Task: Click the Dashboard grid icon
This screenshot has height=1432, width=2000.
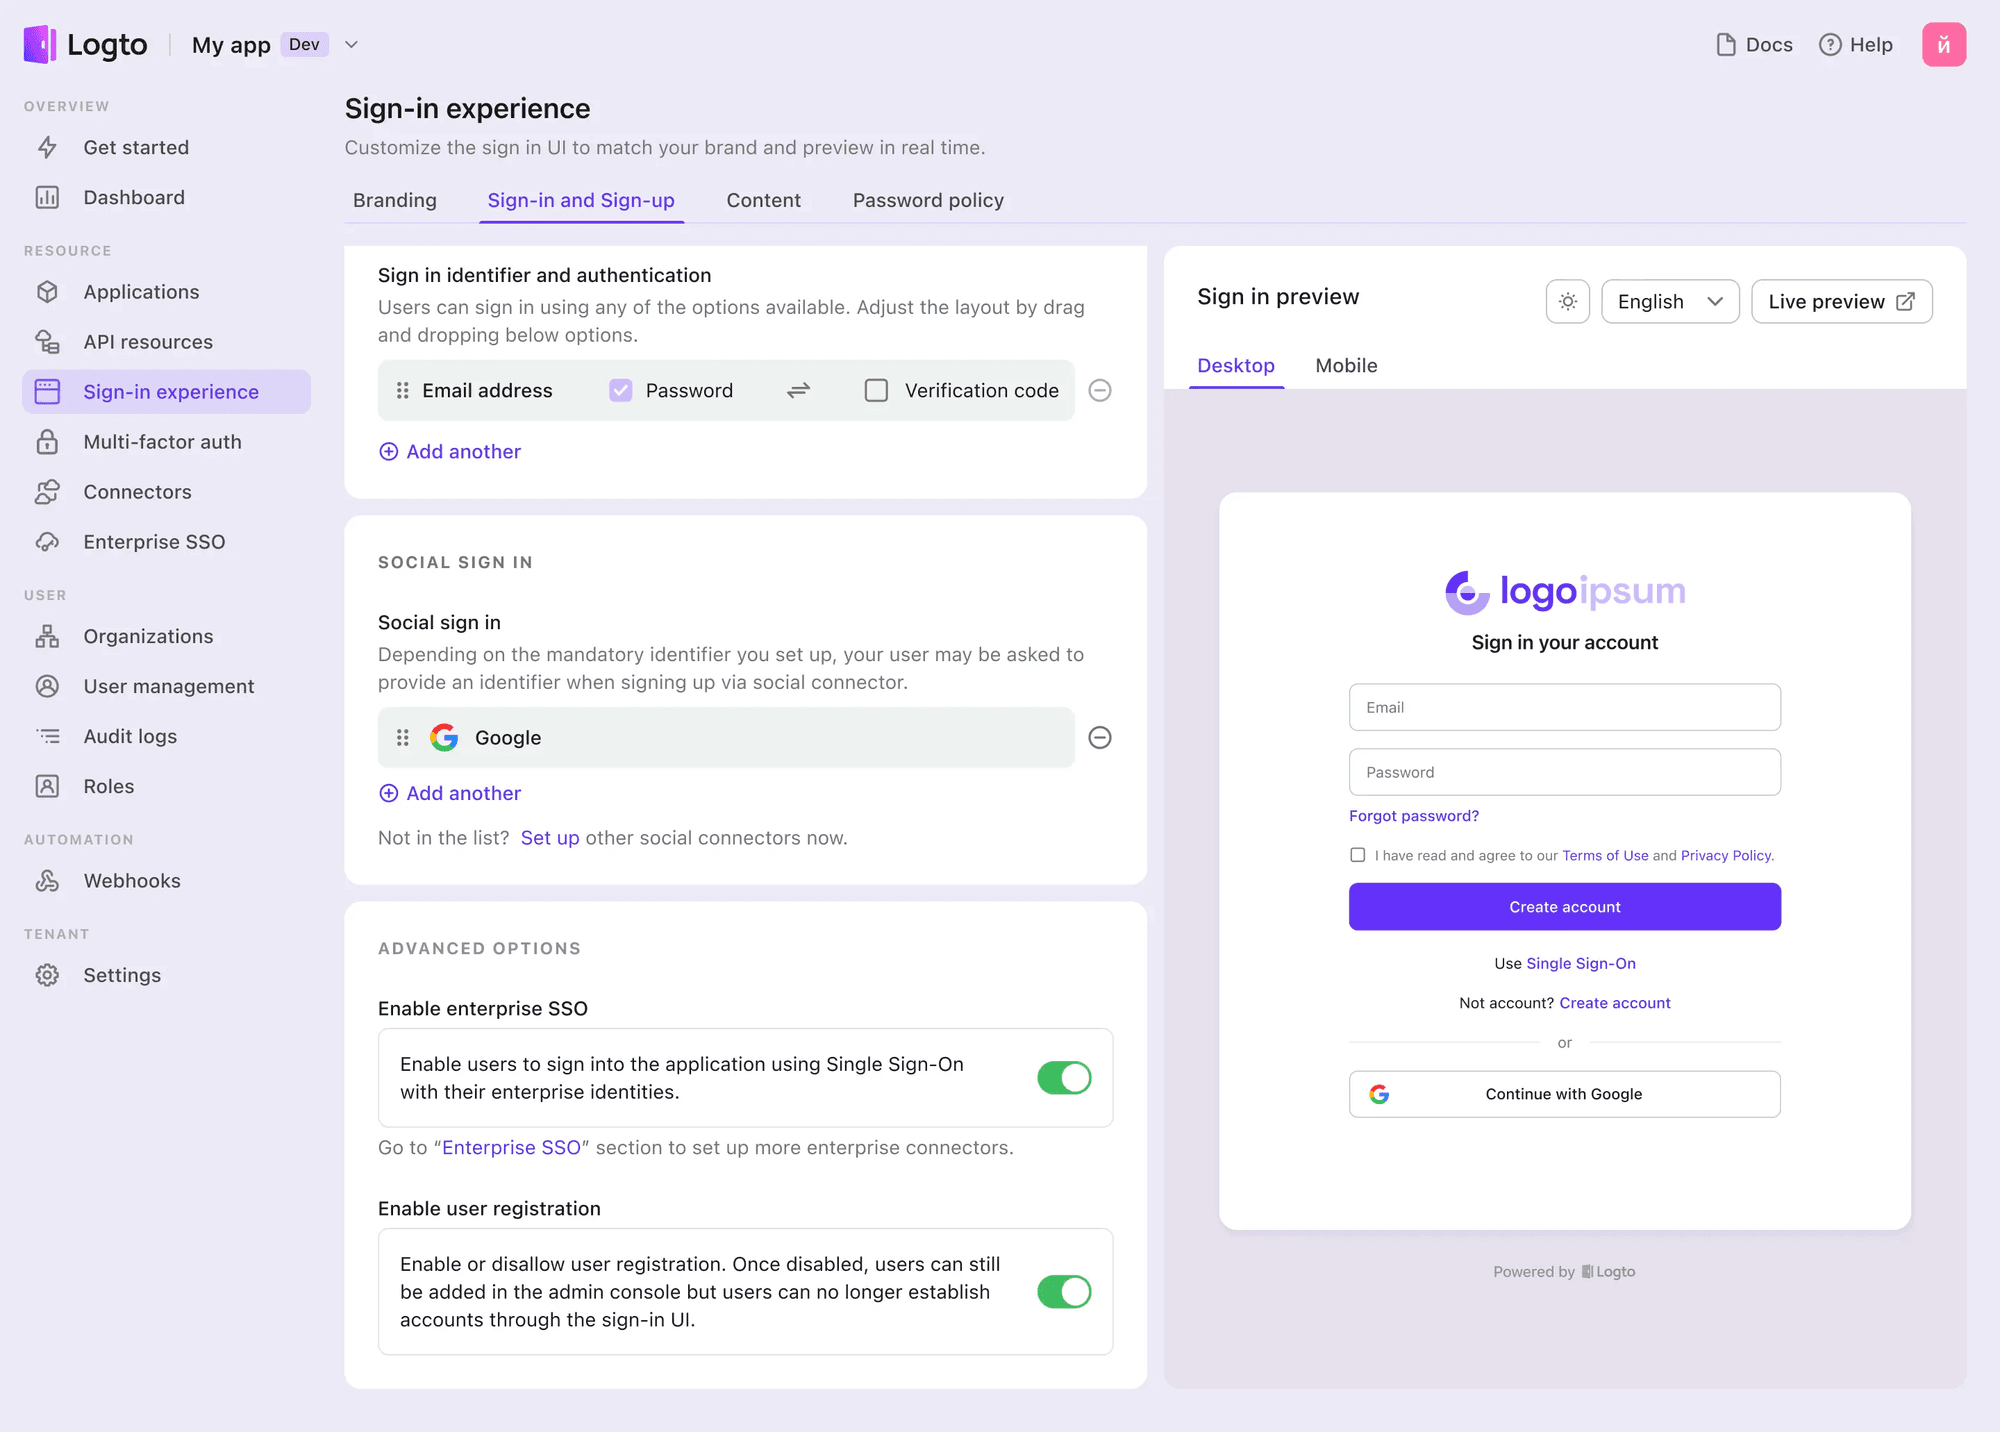Action: tap(48, 195)
